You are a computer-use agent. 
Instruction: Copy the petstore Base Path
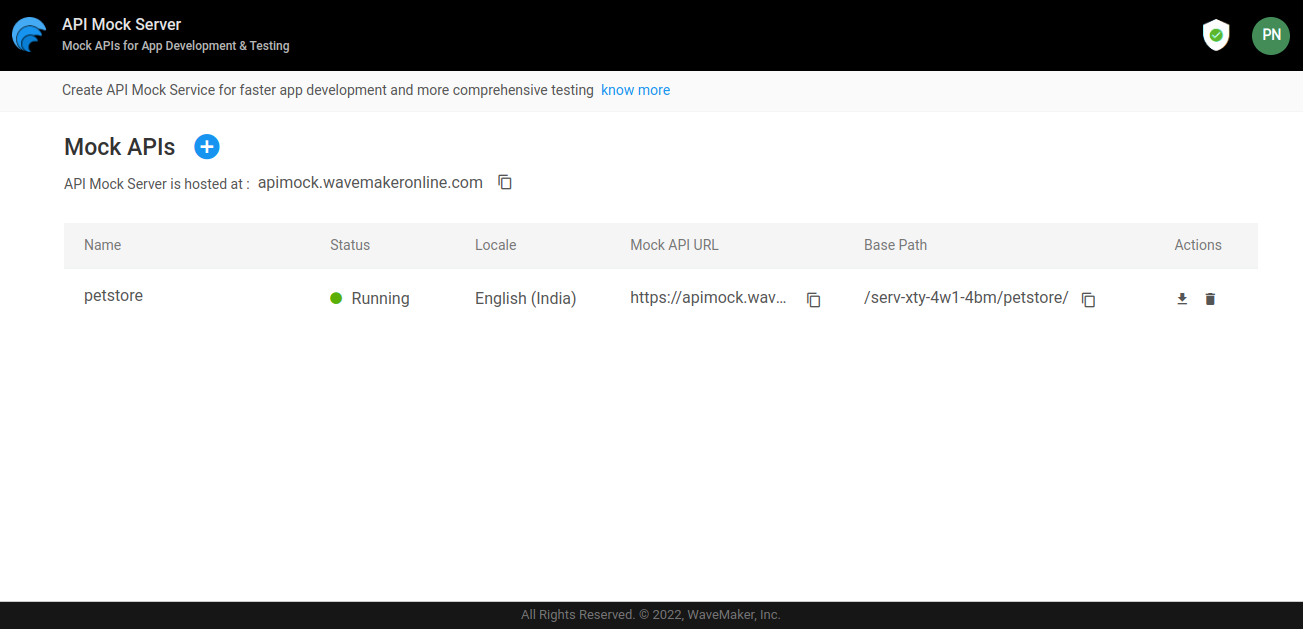[1088, 300]
